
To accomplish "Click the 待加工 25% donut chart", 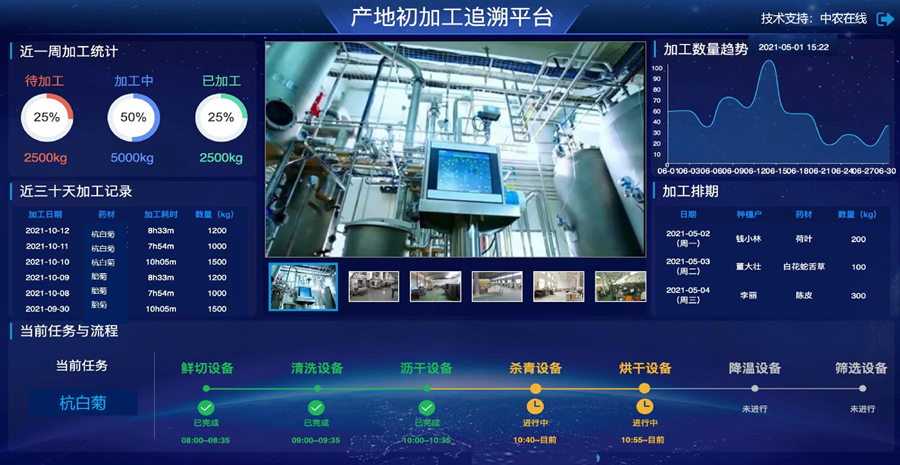I will (46, 118).
